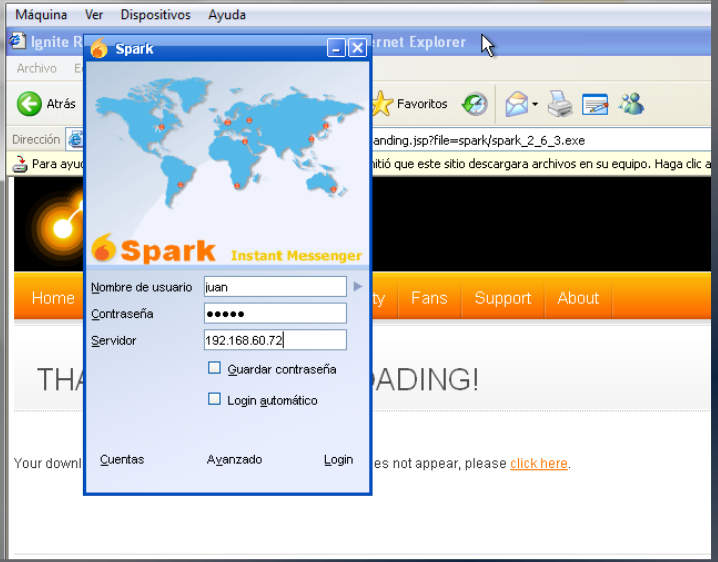Open the Ayuda menu
This screenshot has height=562, width=718.
click(227, 15)
